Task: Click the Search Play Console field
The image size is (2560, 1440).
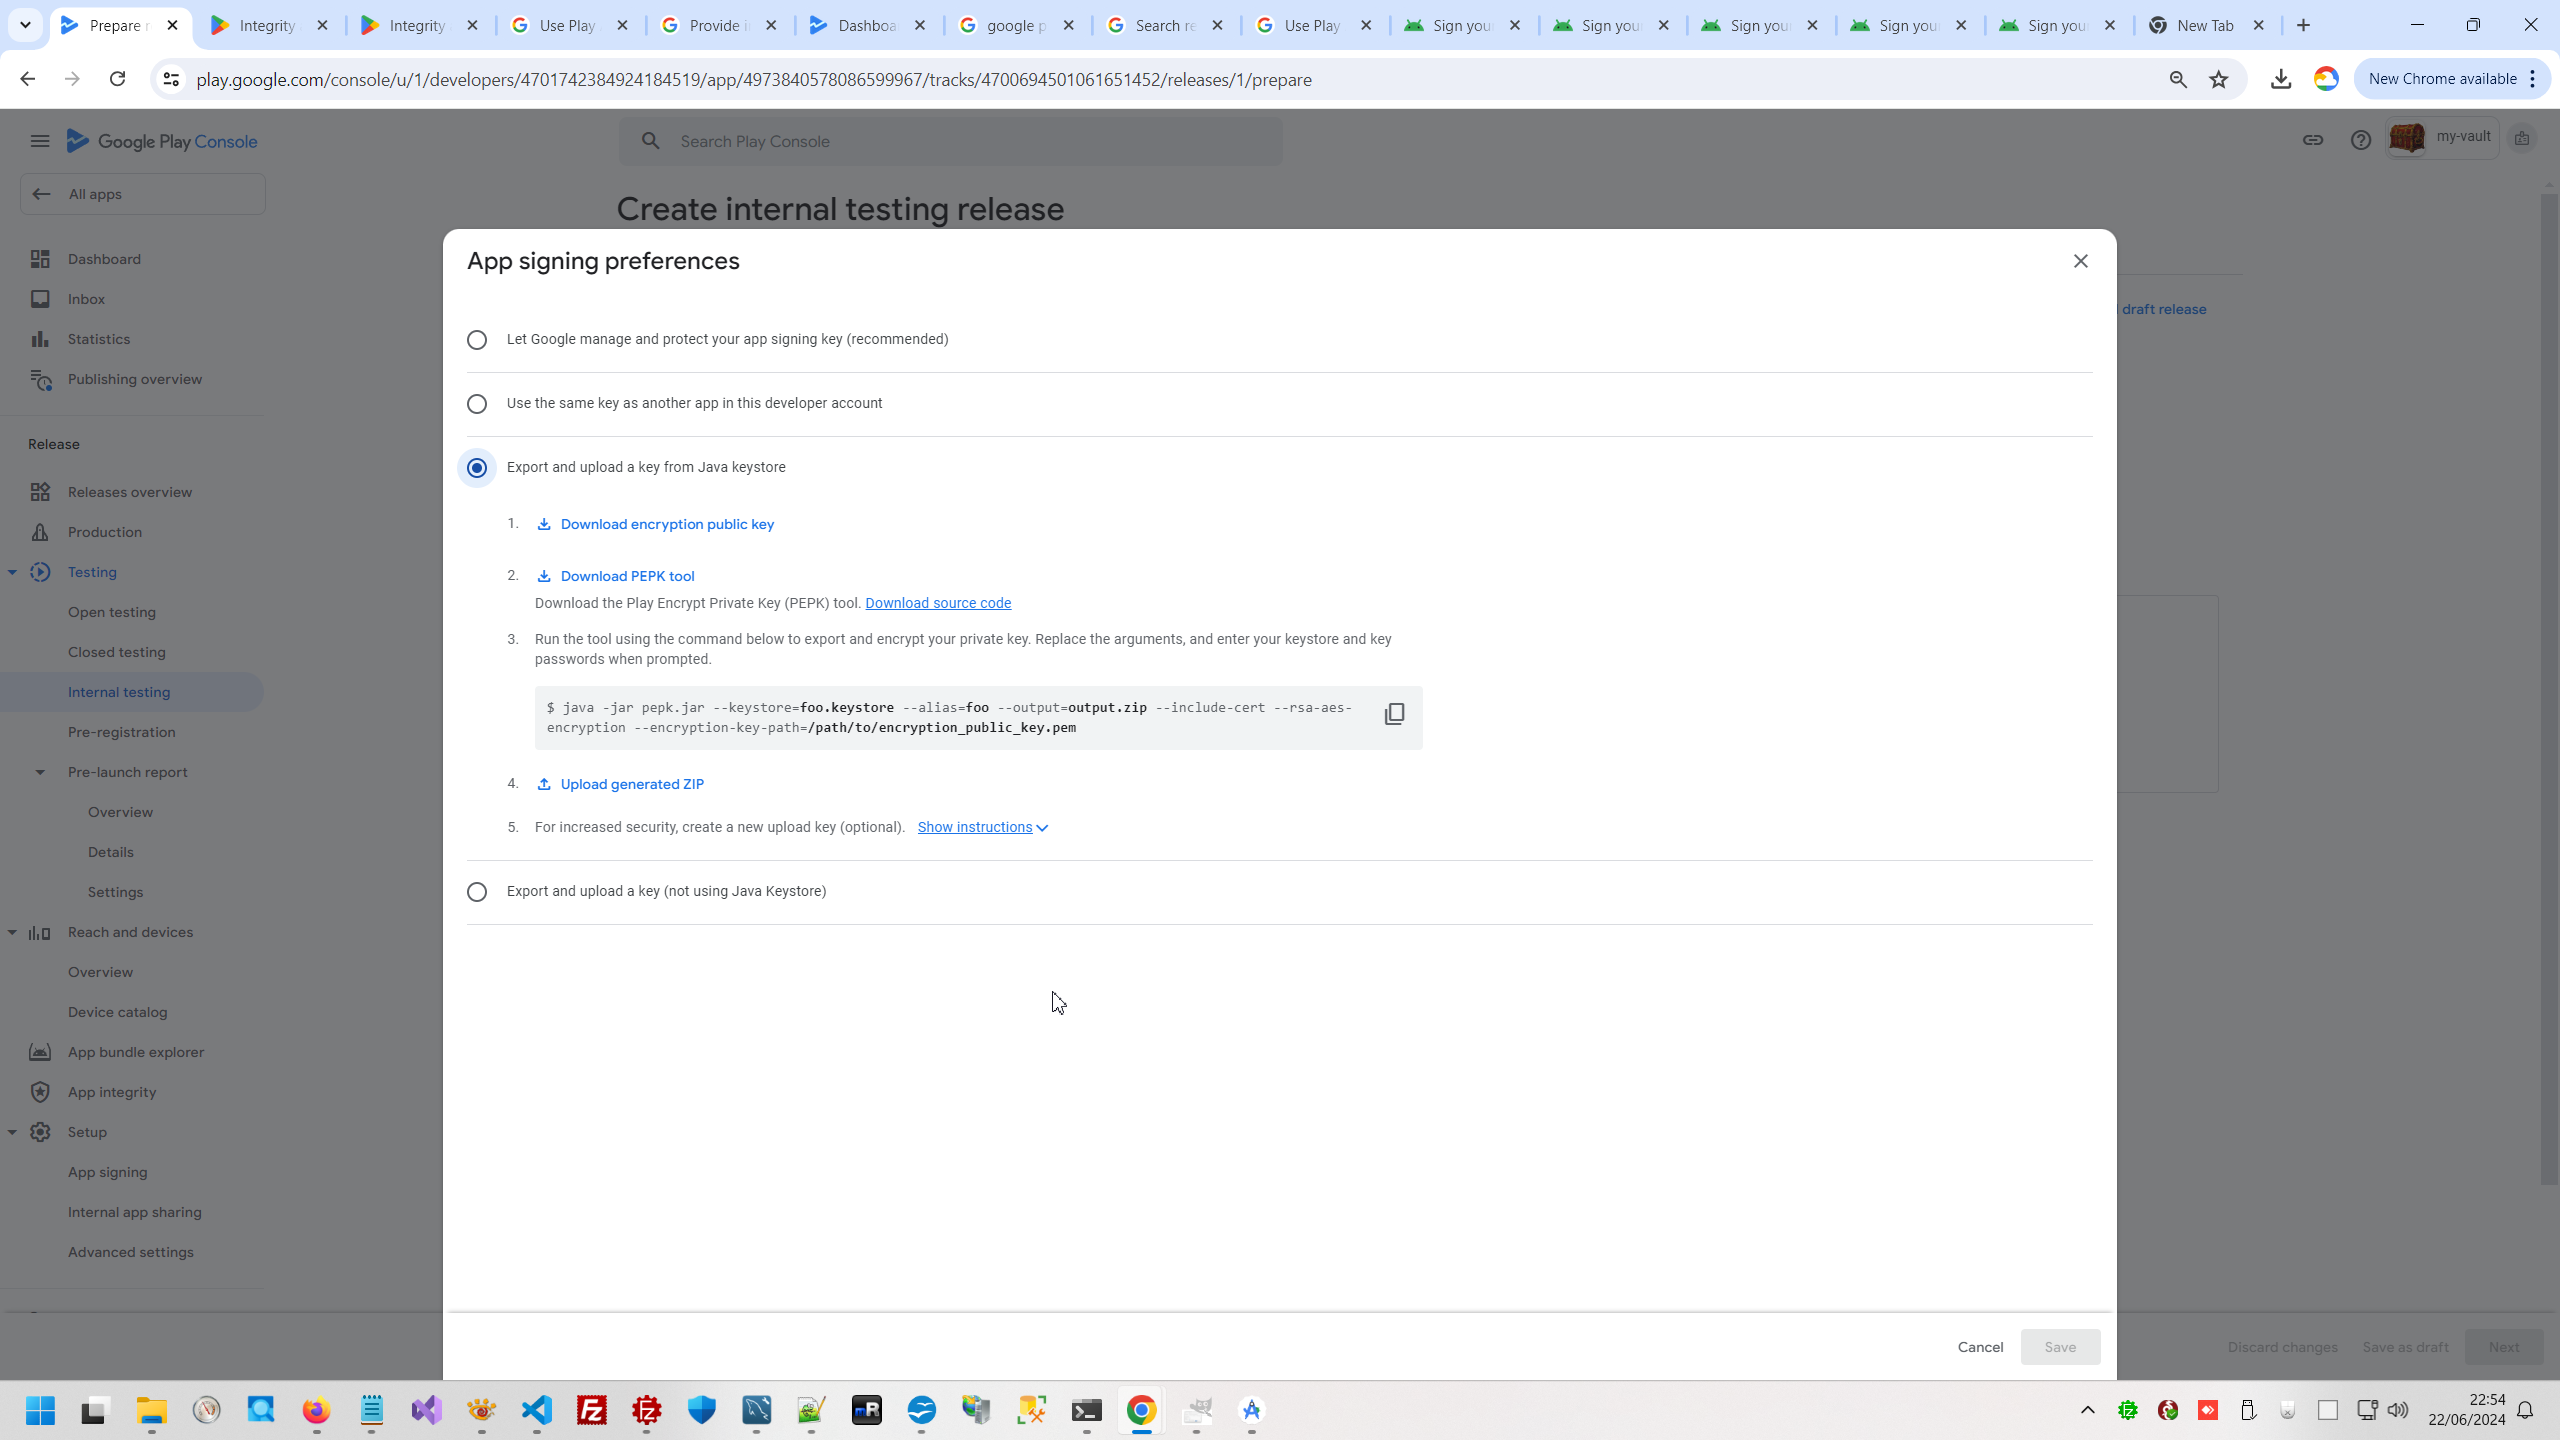Action: [950, 141]
